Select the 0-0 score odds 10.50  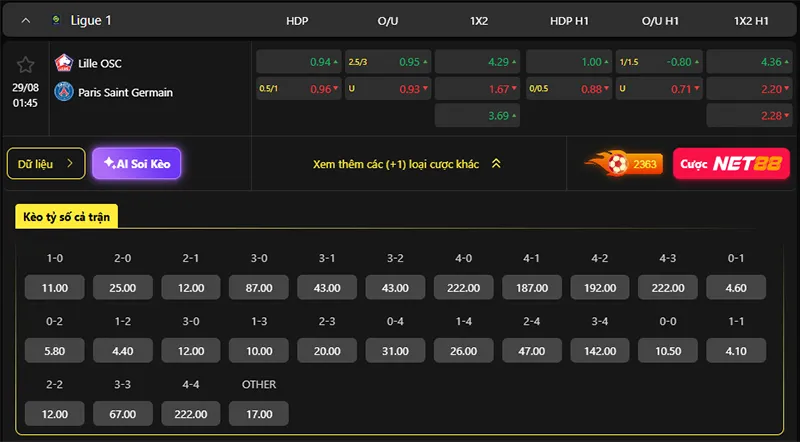coord(668,351)
